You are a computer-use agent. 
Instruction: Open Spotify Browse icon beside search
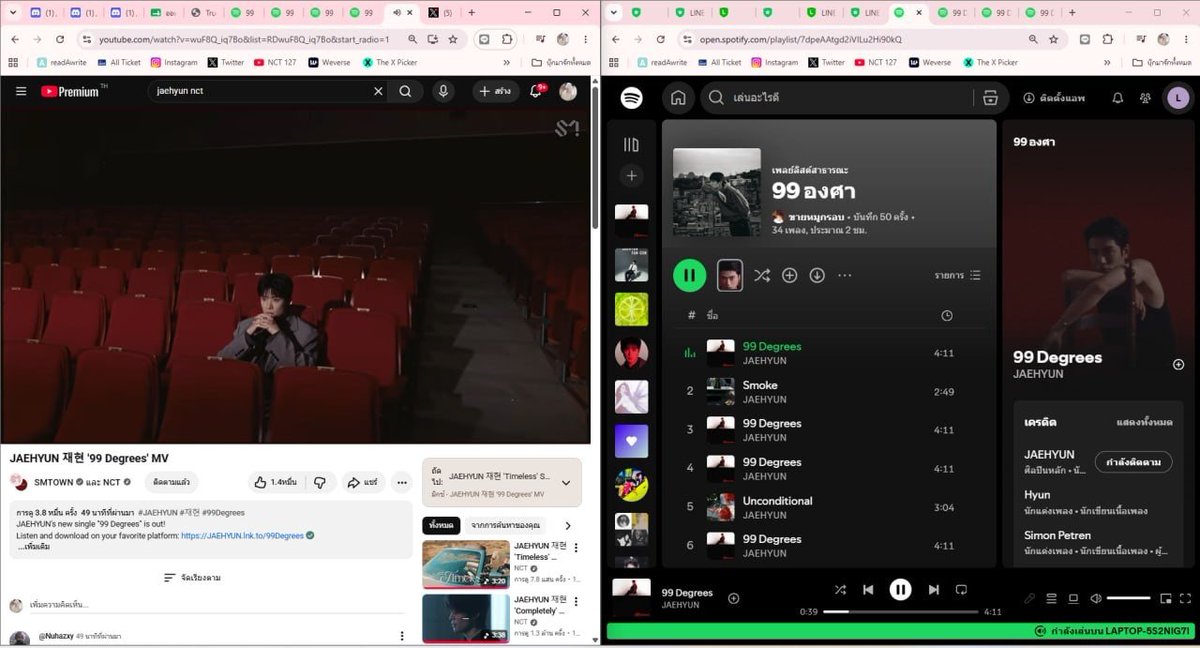pos(990,98)
